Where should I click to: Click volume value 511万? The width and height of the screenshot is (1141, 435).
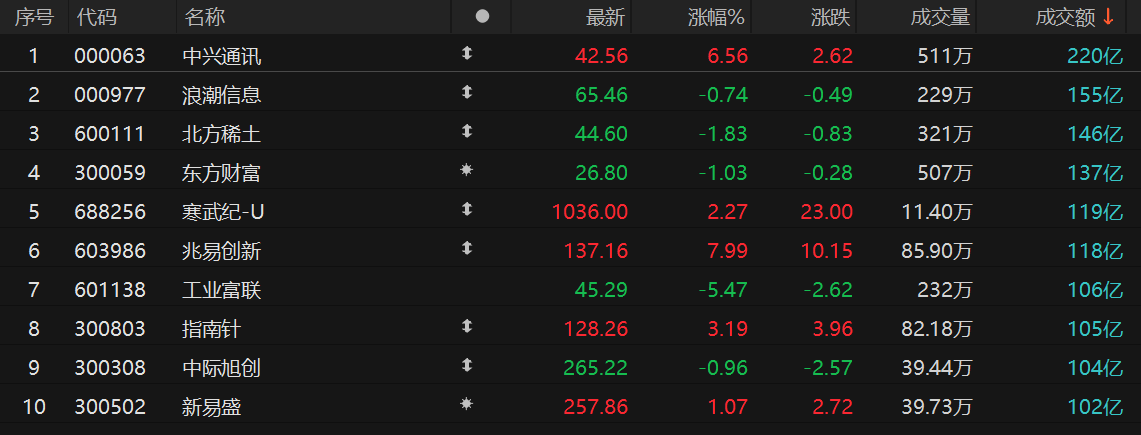947,57
